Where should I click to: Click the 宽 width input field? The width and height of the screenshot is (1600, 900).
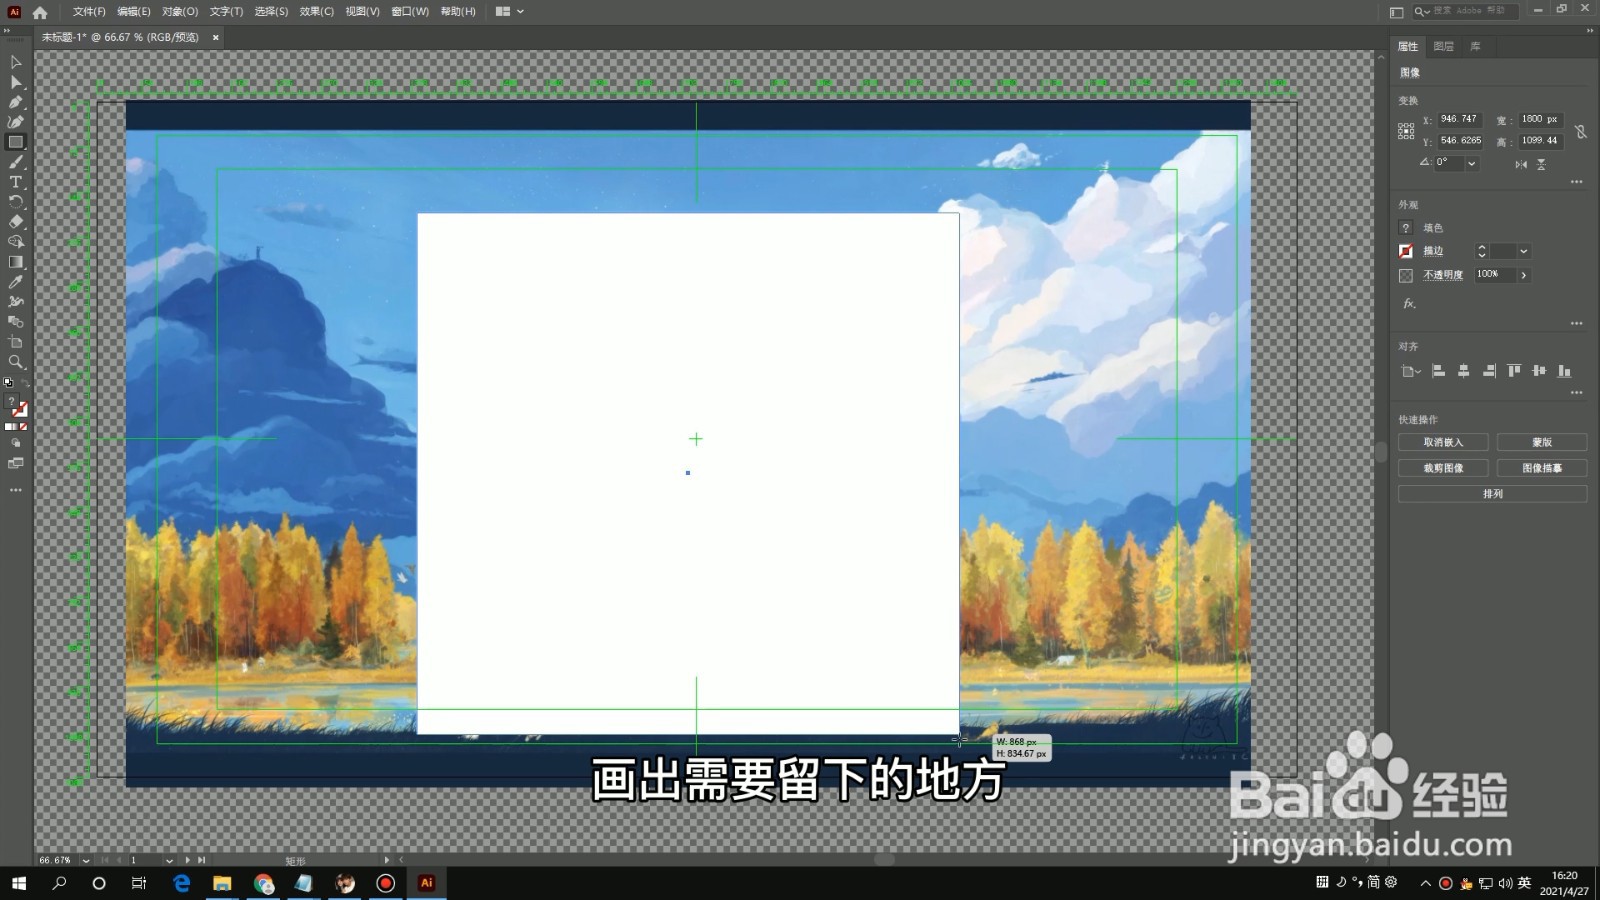pyautogui.click(x=1540, y=119)
